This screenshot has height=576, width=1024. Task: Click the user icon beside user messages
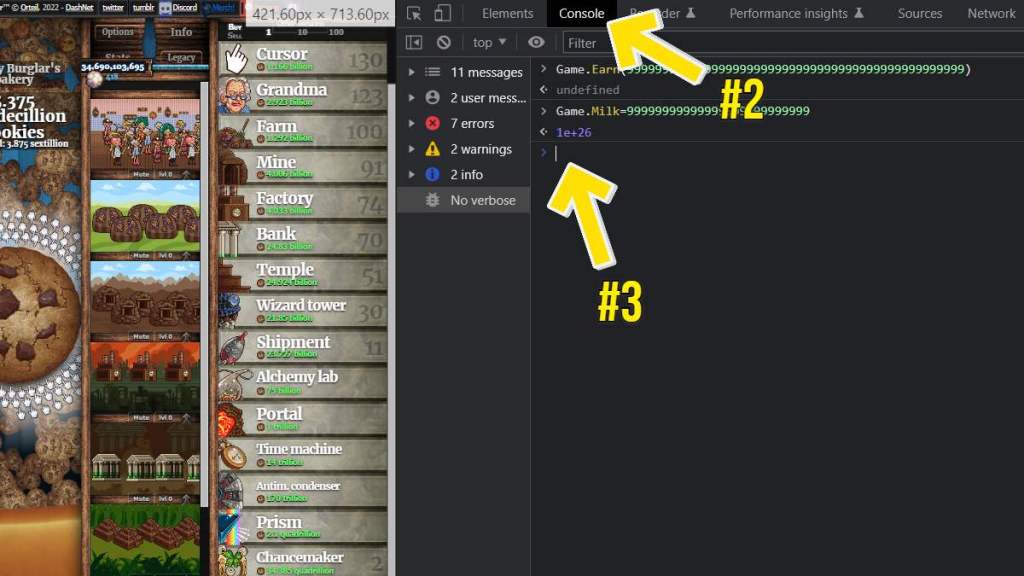(x=432, y=97)
